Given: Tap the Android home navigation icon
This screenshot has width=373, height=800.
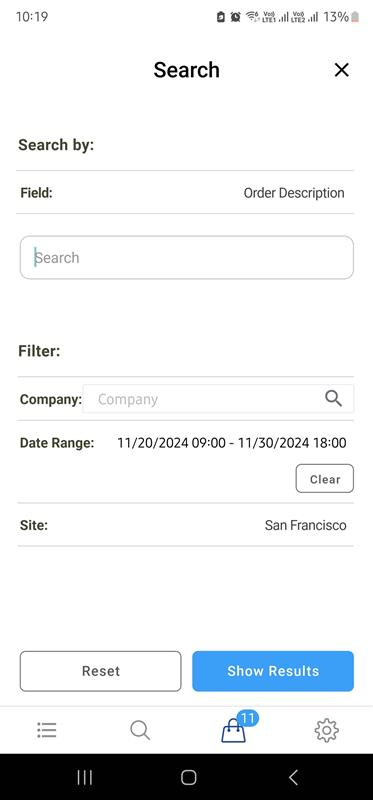Looking at the screenshot, I should [x=189, y=778].
